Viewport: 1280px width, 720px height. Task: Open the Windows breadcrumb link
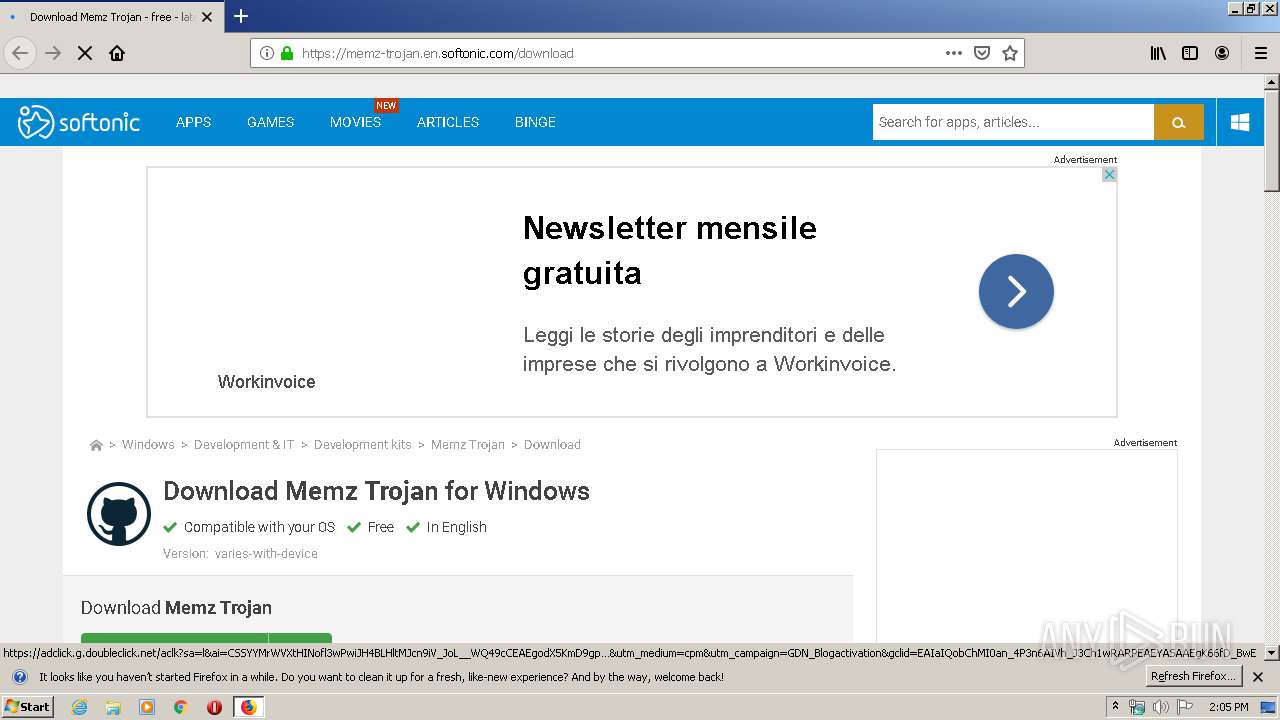pyautogui.click(x=148, y=445)
